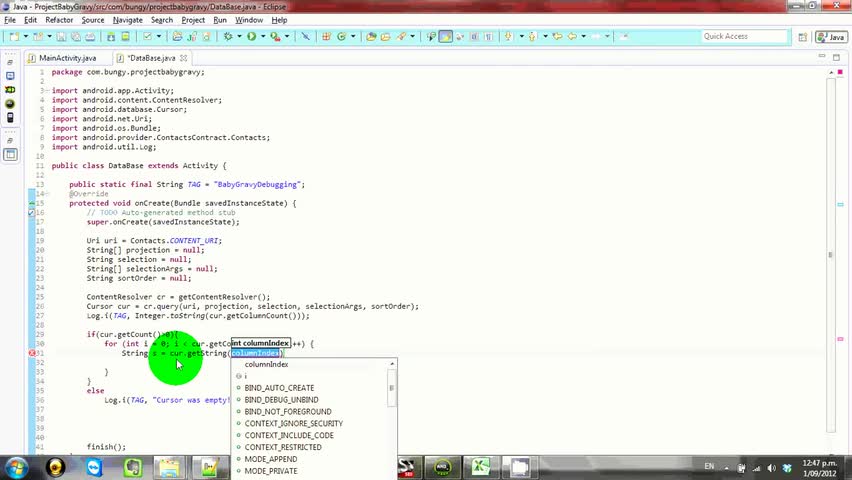Open the File menu
Image resolution: width=852 pixels, height=480 pixels.
[10, 20]
